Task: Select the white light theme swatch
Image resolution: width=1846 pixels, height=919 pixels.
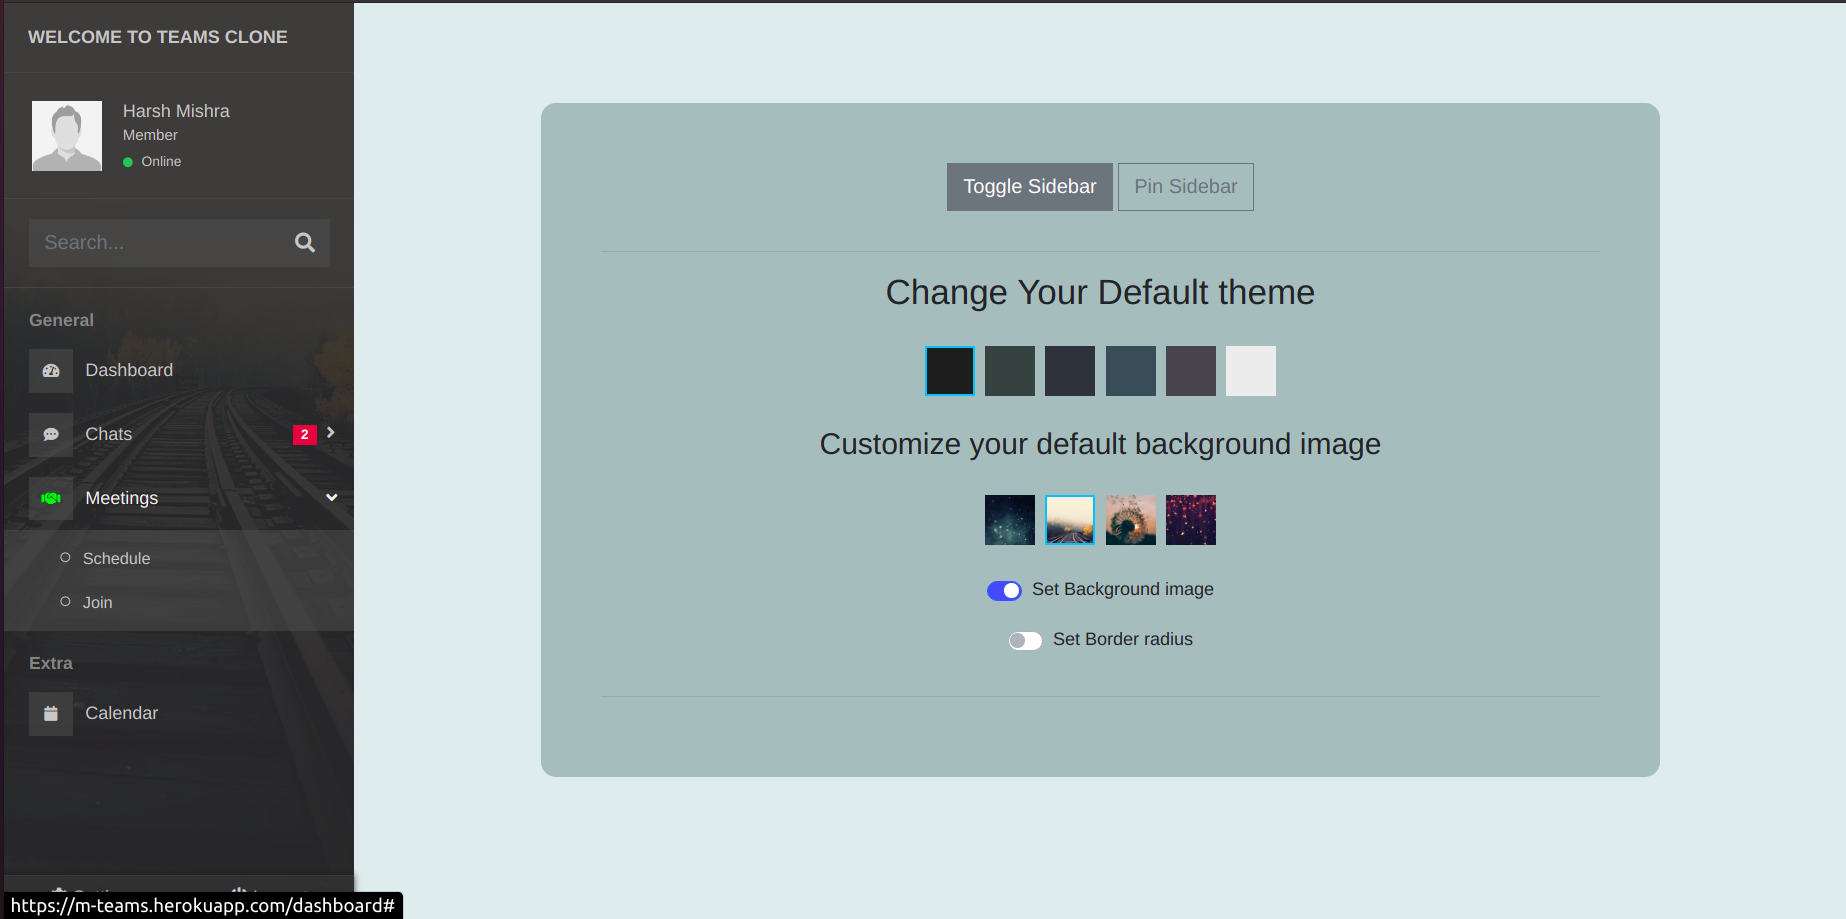Action: click(x=1251, y=371)
